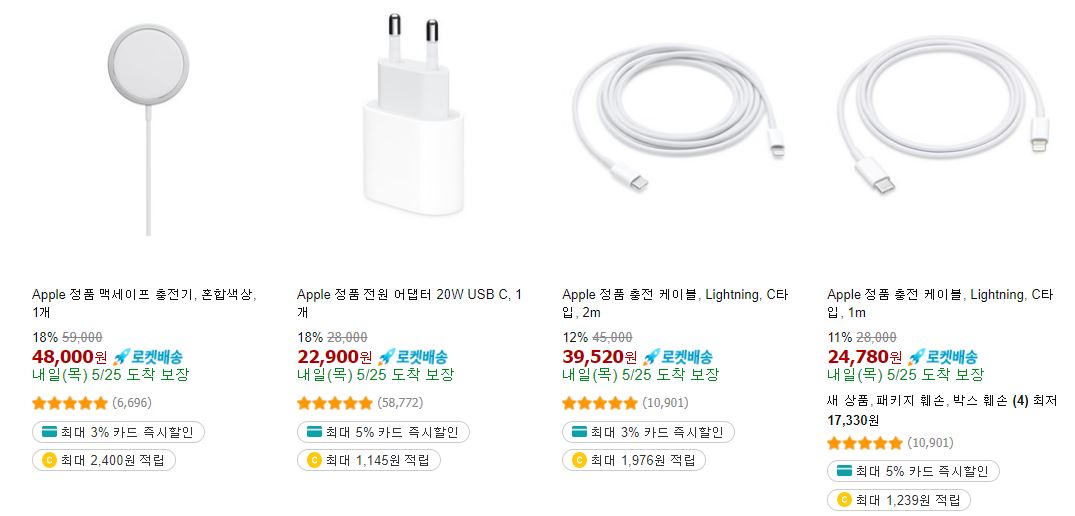Open the 20W USB C adapter image
The height and width of the screenshot is (516, 1075).
[413, 113]
